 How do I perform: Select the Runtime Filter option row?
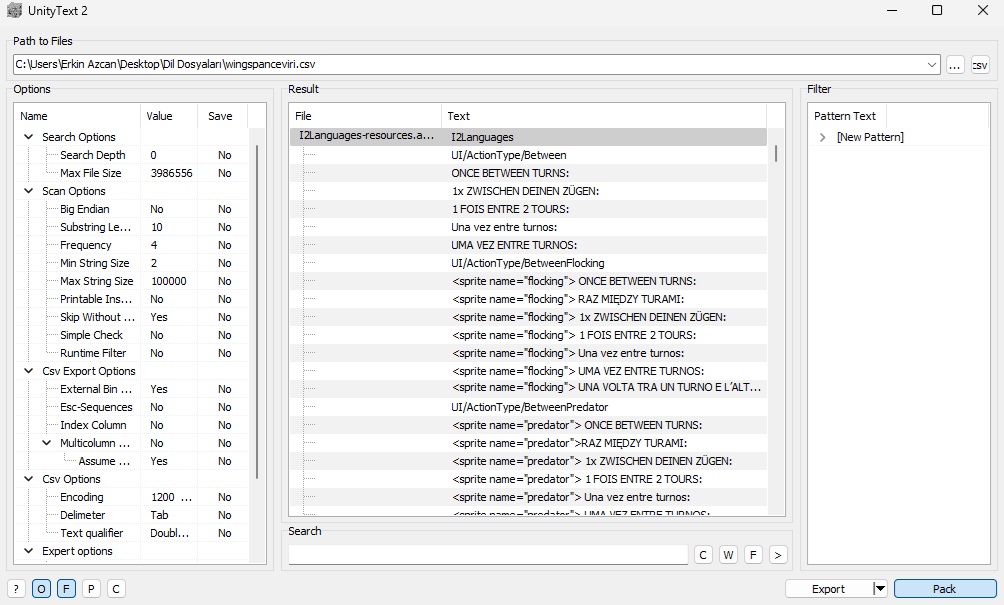coord(131,353)
